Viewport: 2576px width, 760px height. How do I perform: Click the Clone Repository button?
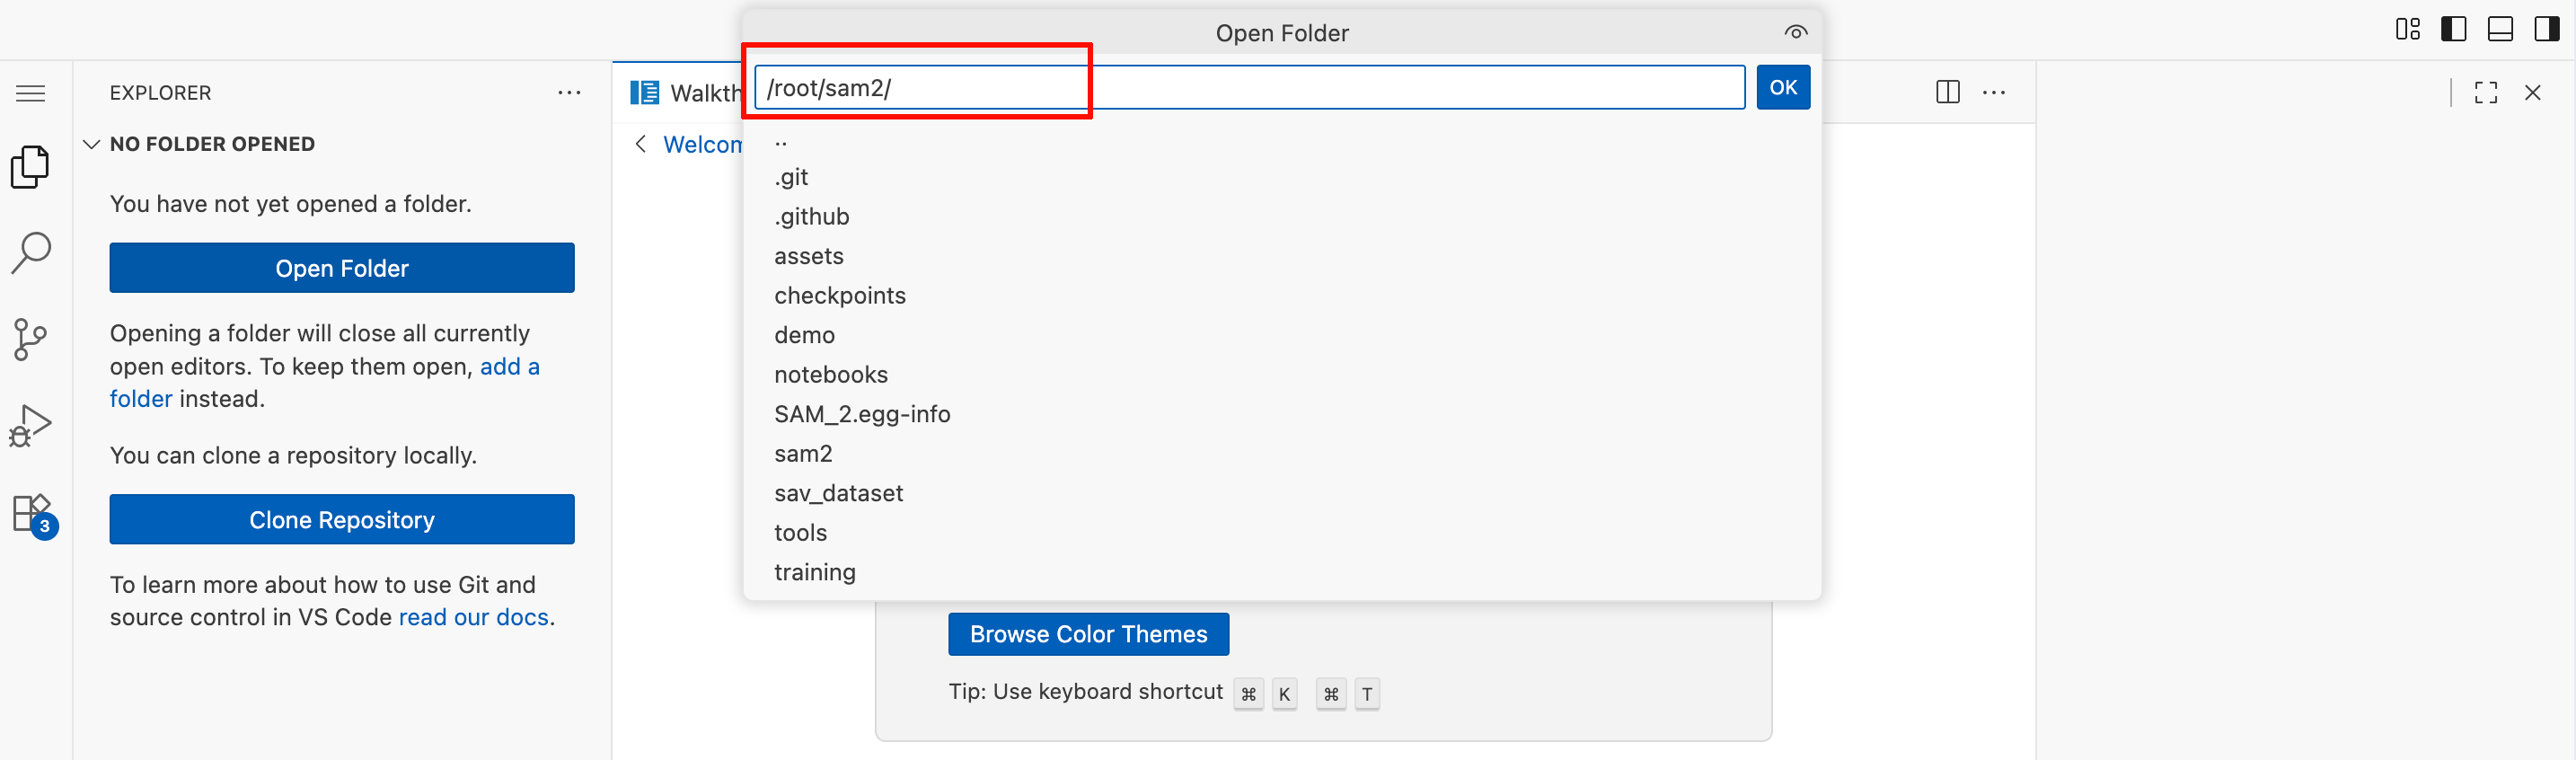coord(342,519)
